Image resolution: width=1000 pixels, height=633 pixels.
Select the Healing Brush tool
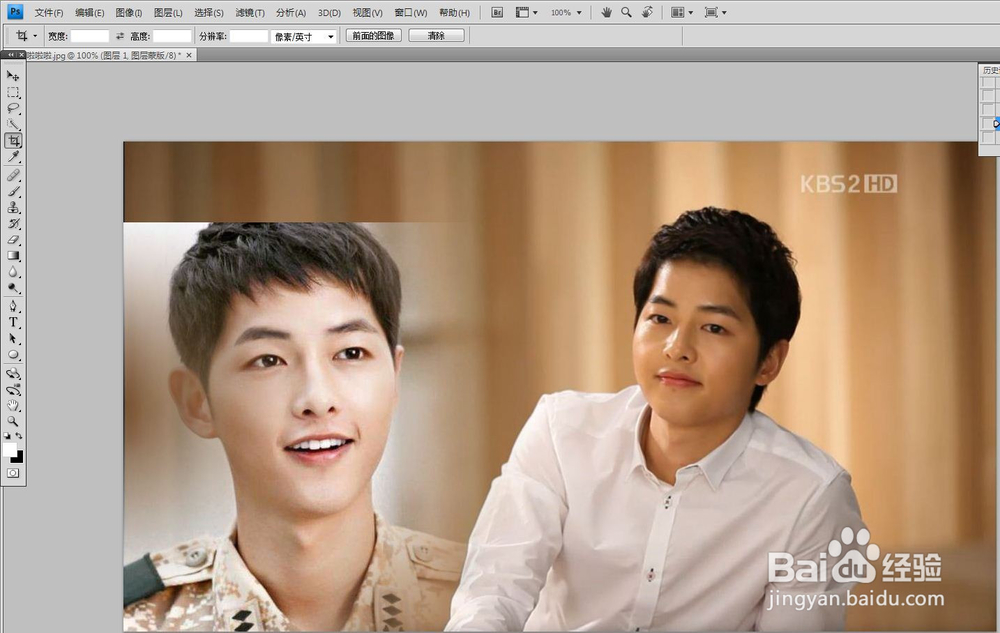tap(13, 175)
